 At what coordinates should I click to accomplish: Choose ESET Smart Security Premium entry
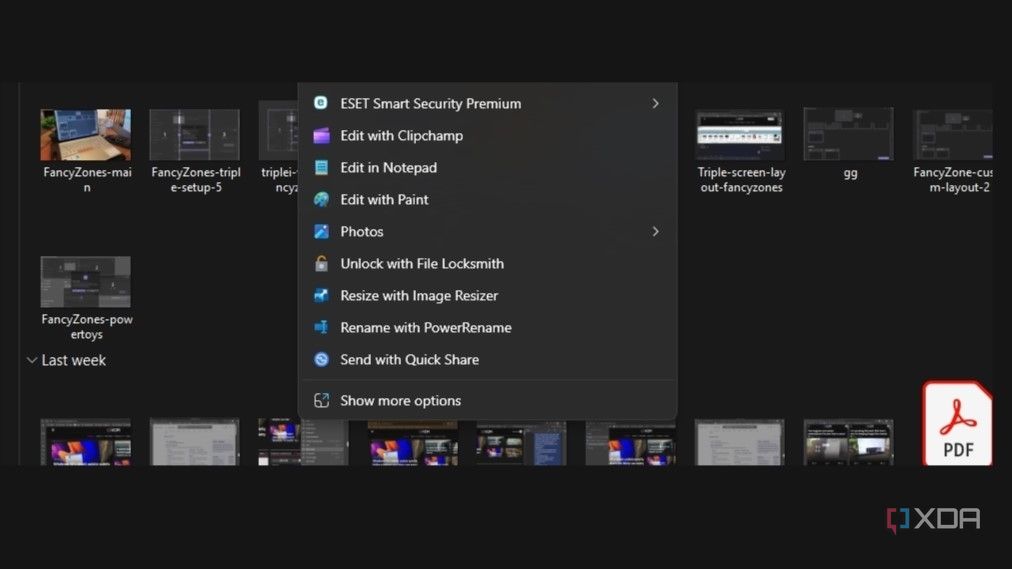tap(487, 103)
